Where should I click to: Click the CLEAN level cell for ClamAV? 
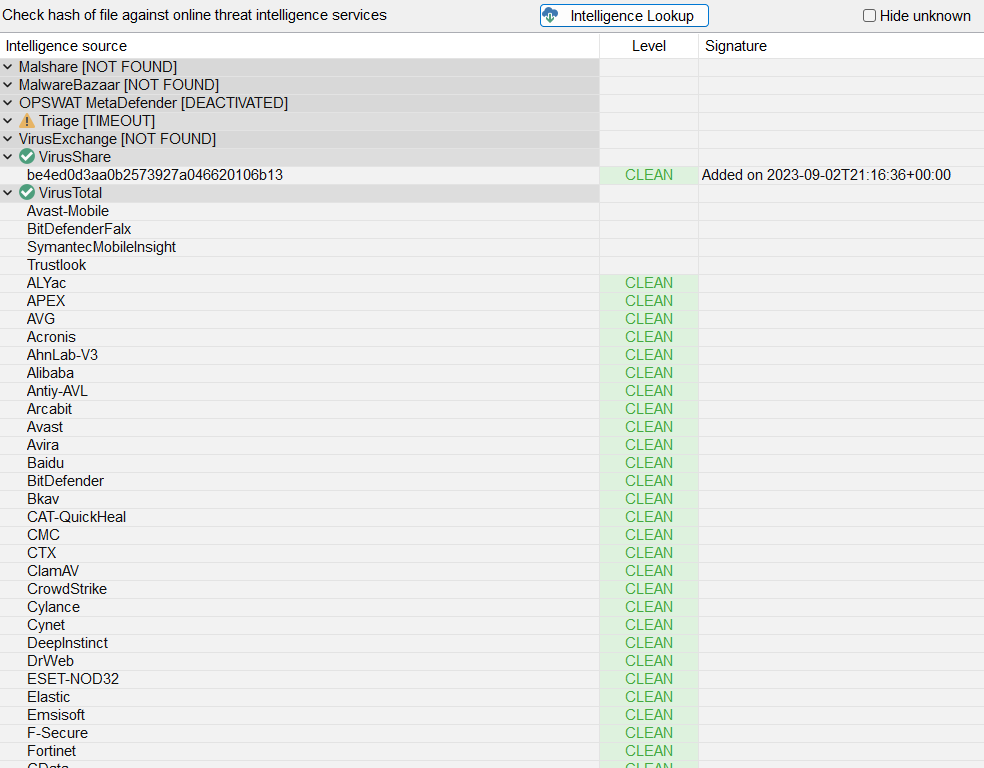(649, 571)
